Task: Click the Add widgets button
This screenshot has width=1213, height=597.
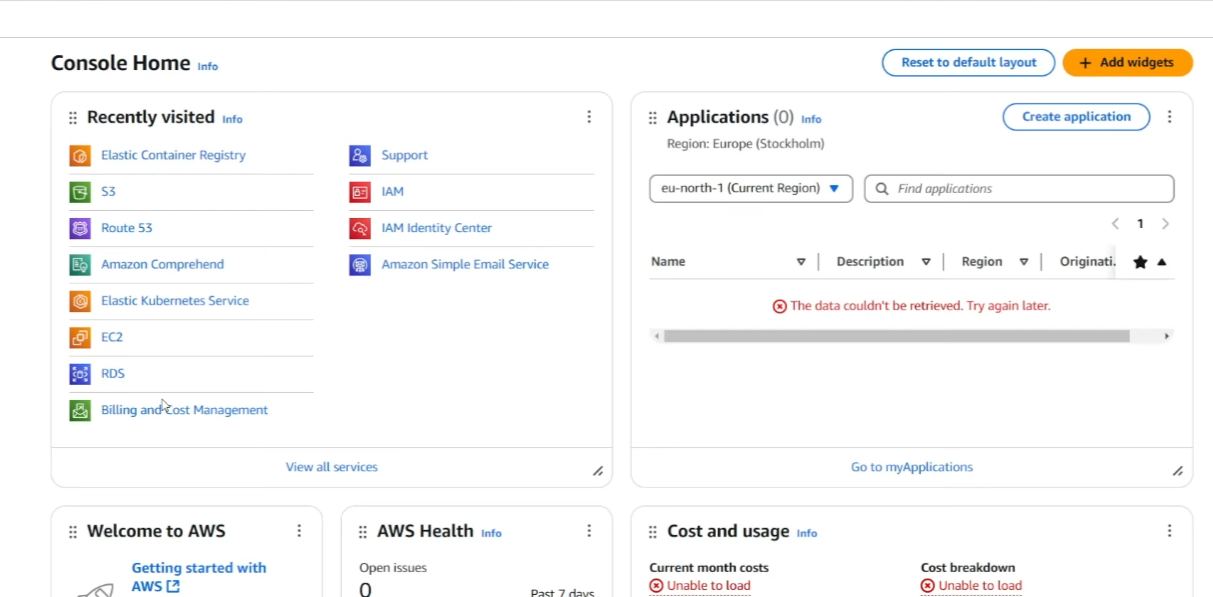Action: tap(1127, 62)
